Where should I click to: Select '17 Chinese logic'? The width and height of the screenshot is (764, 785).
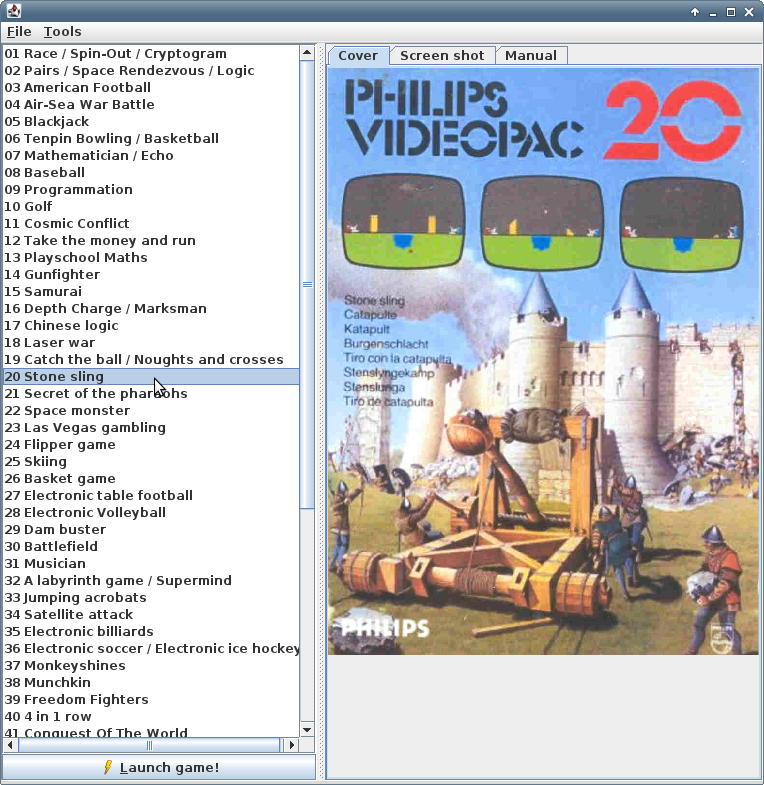tap(151, 326)
